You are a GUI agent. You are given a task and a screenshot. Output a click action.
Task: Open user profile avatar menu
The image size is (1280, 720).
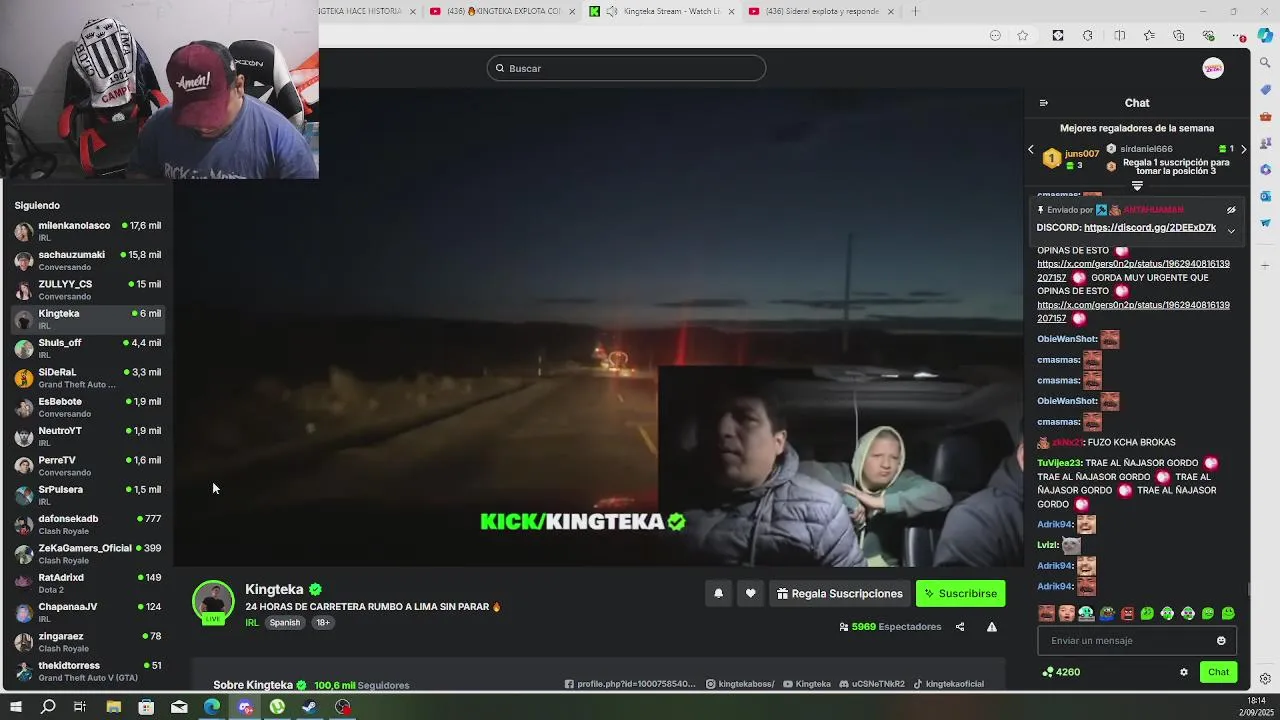click(x=1213, y=68)
